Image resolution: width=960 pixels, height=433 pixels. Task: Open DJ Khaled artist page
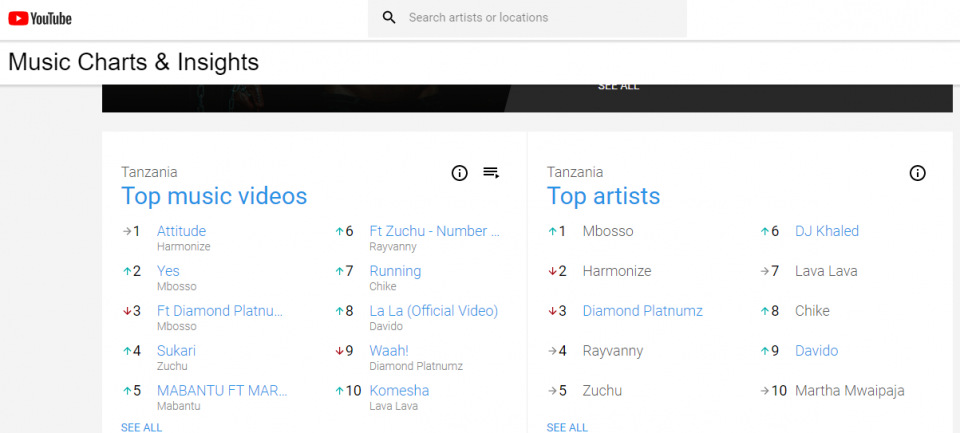[826, 231]
